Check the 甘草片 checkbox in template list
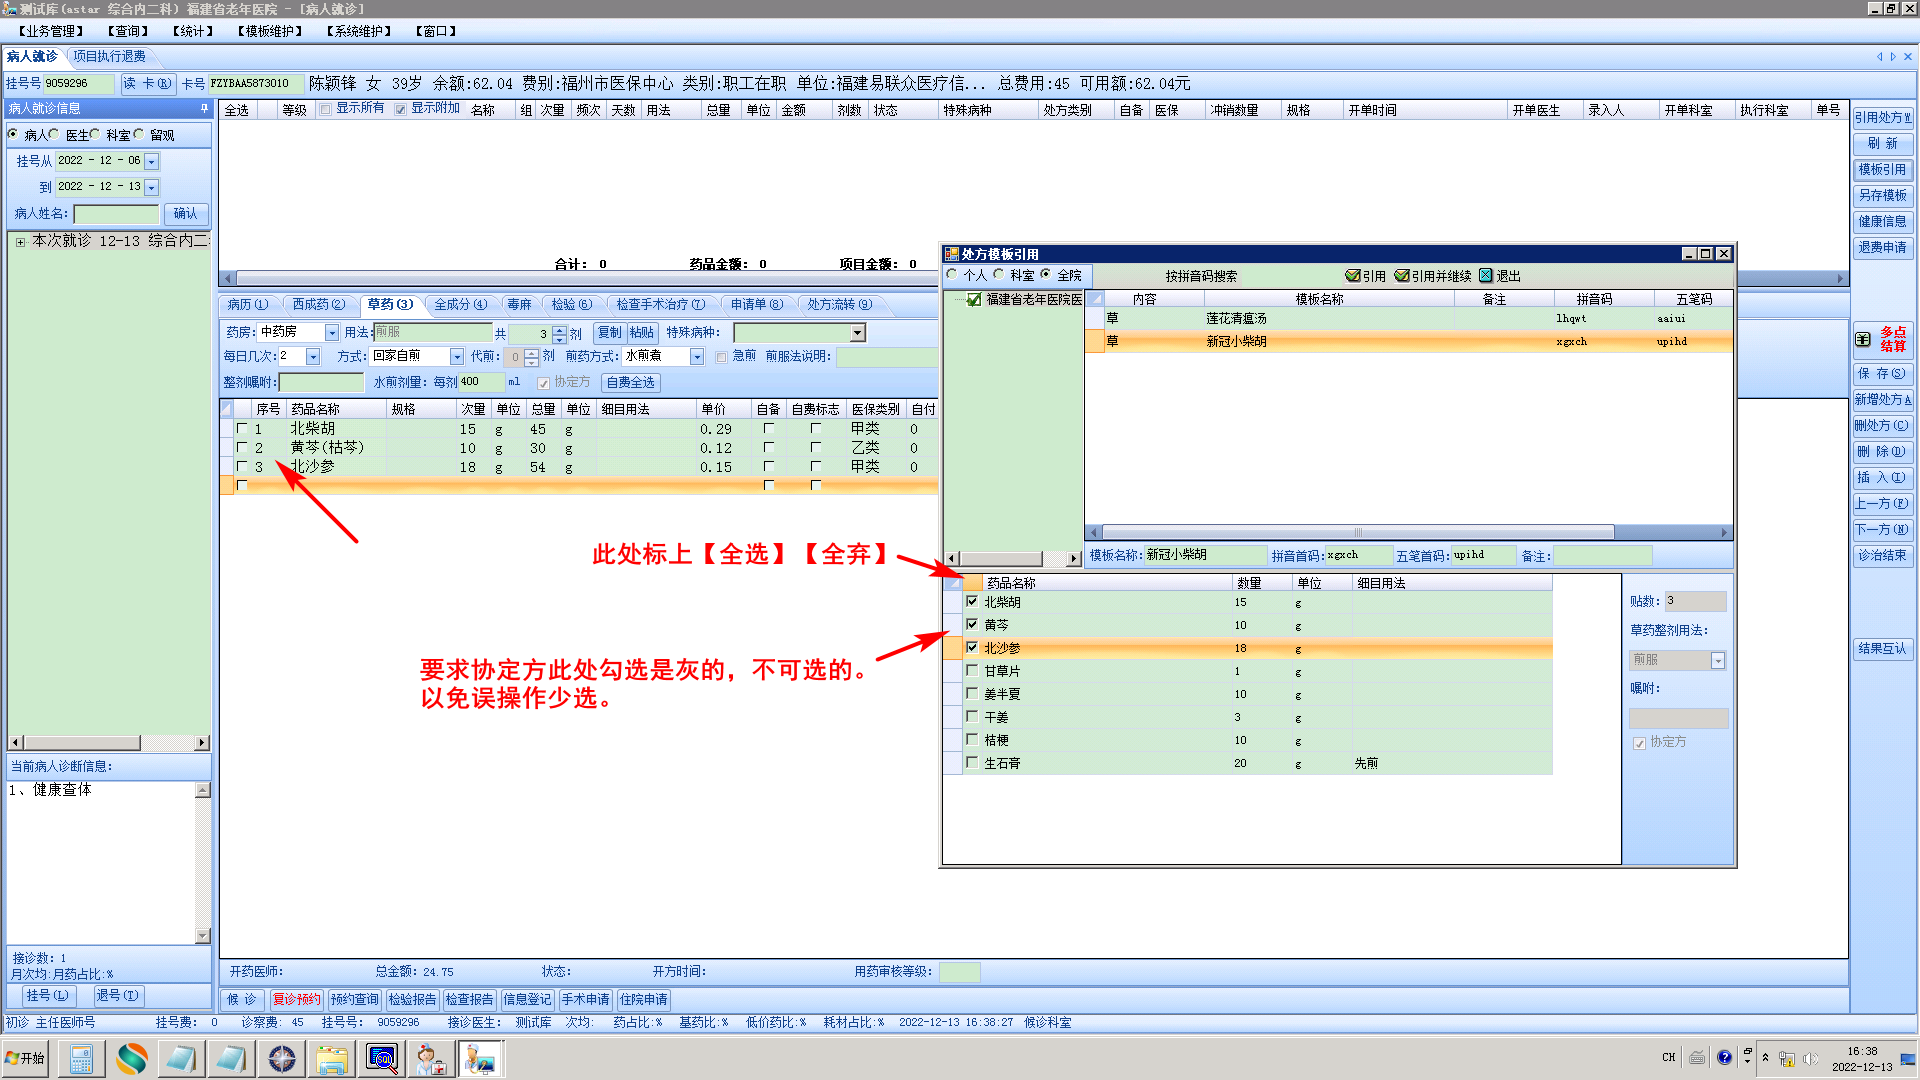 (x=972, y=671)
